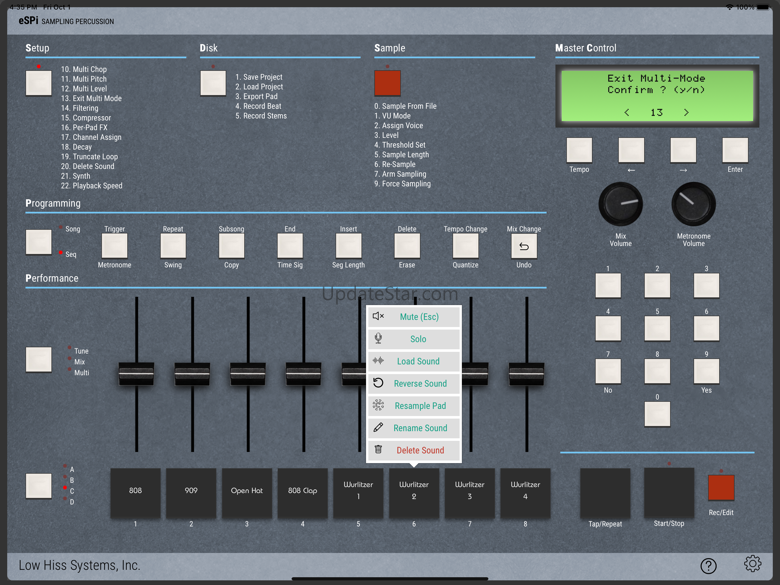Click the left chevron in the LCD display
The height and width of the screenshot is (585, 780).
click(627, 112)
